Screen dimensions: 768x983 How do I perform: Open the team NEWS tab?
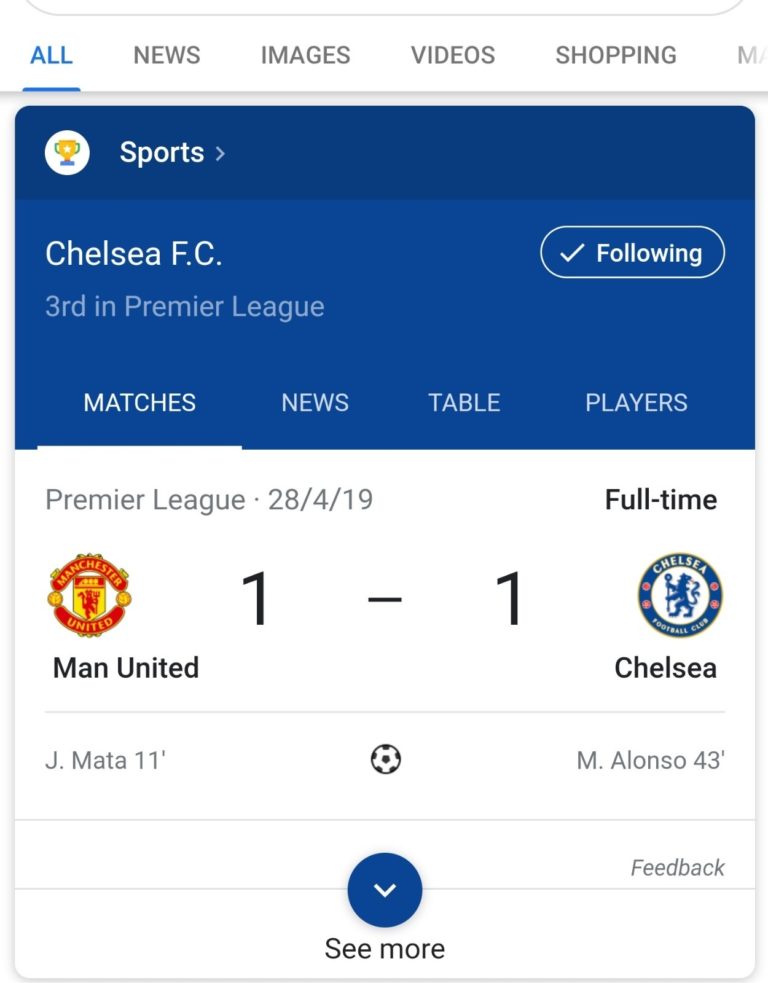point(315,402)
